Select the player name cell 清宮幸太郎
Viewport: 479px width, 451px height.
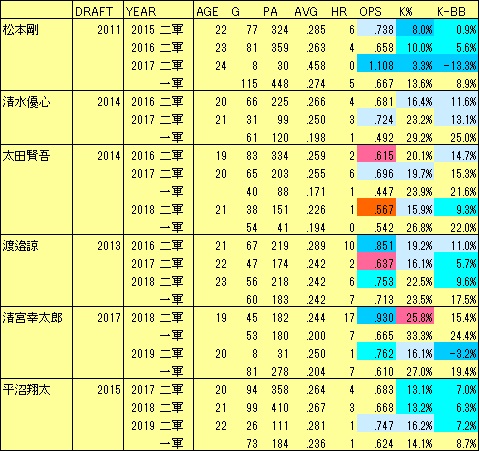(x=32, y=318)
